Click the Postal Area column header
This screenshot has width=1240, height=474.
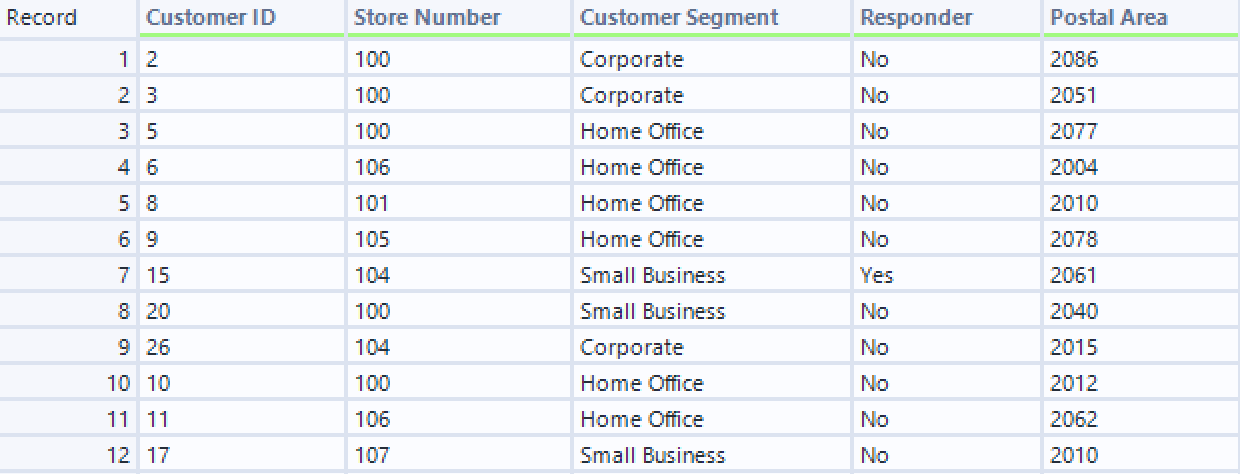click(1109, 18)
